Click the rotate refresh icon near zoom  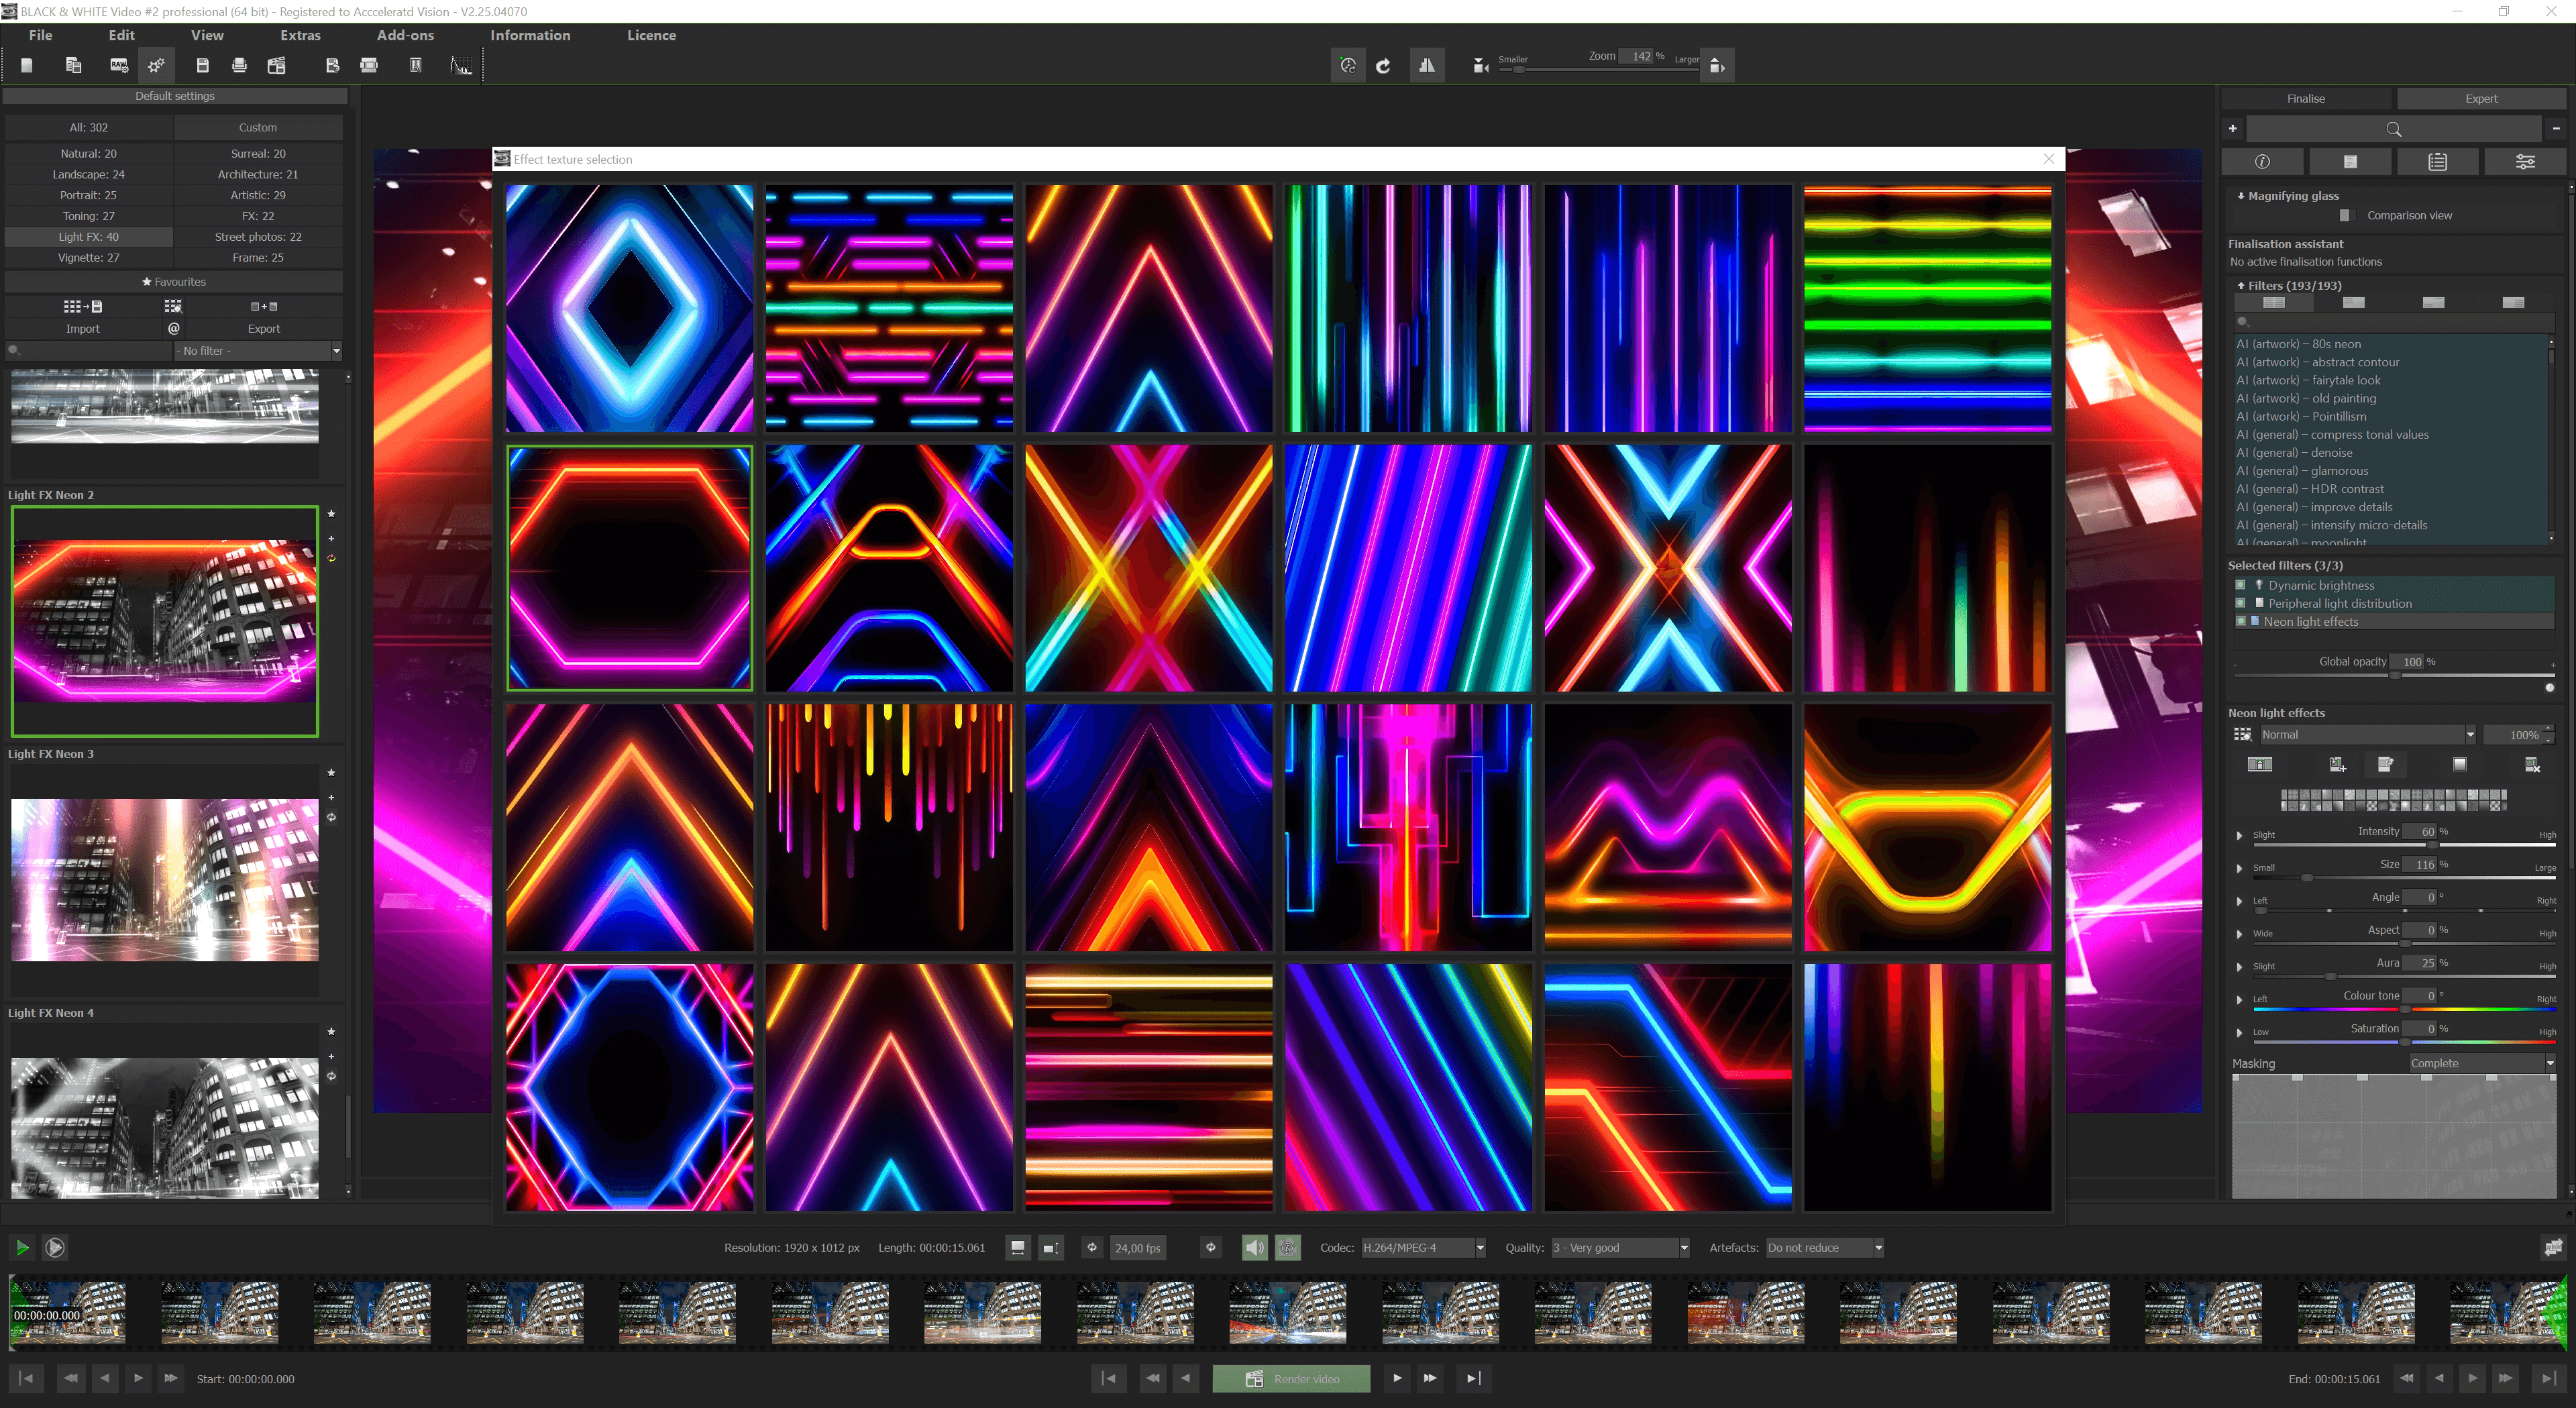pos(1383,66)
